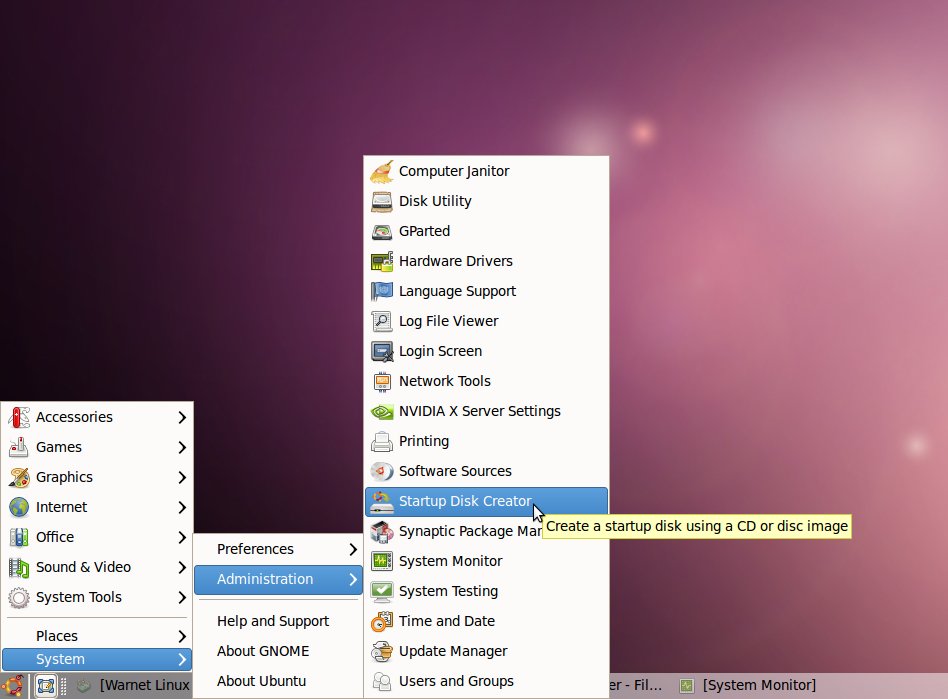The width and height of the screenshot is (948, 699).
Task: Expand the Places submenu arrow
Action: [x=182, y=636]
